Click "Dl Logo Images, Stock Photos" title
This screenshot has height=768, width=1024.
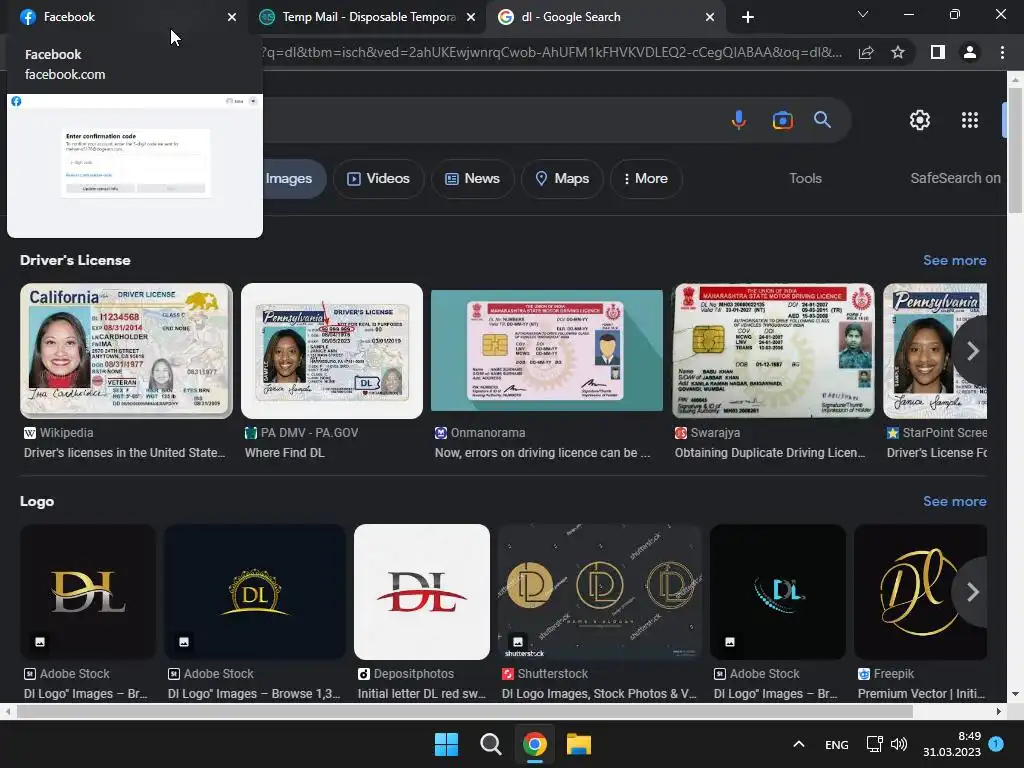click(599, 694)
